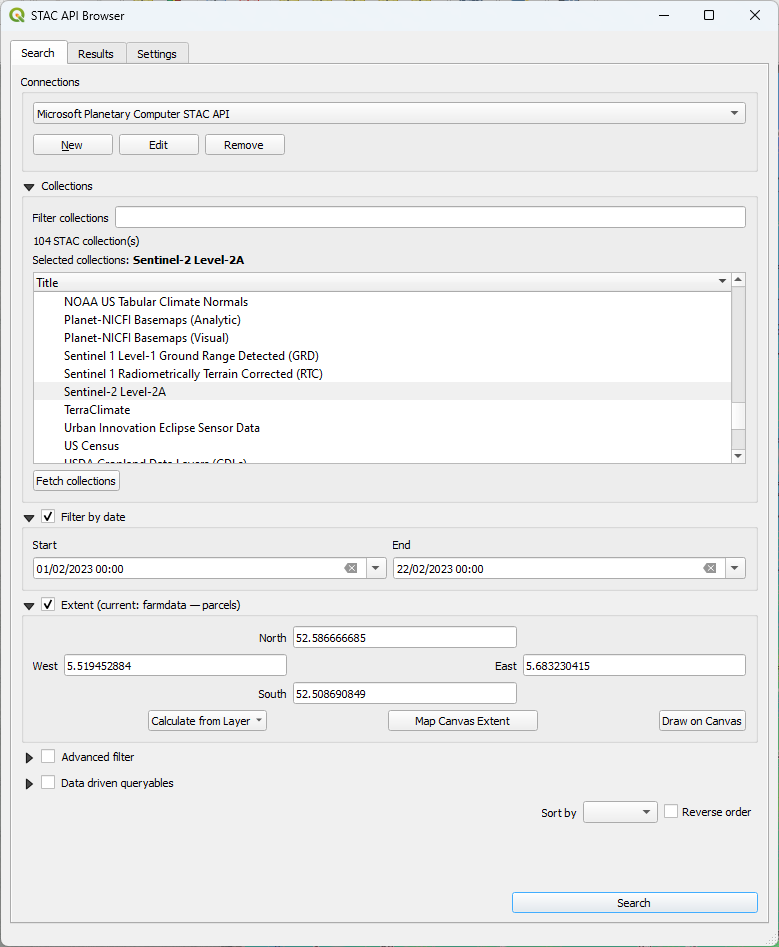
Task: Open the Connections dropdown list
Action: click(735, 114)
